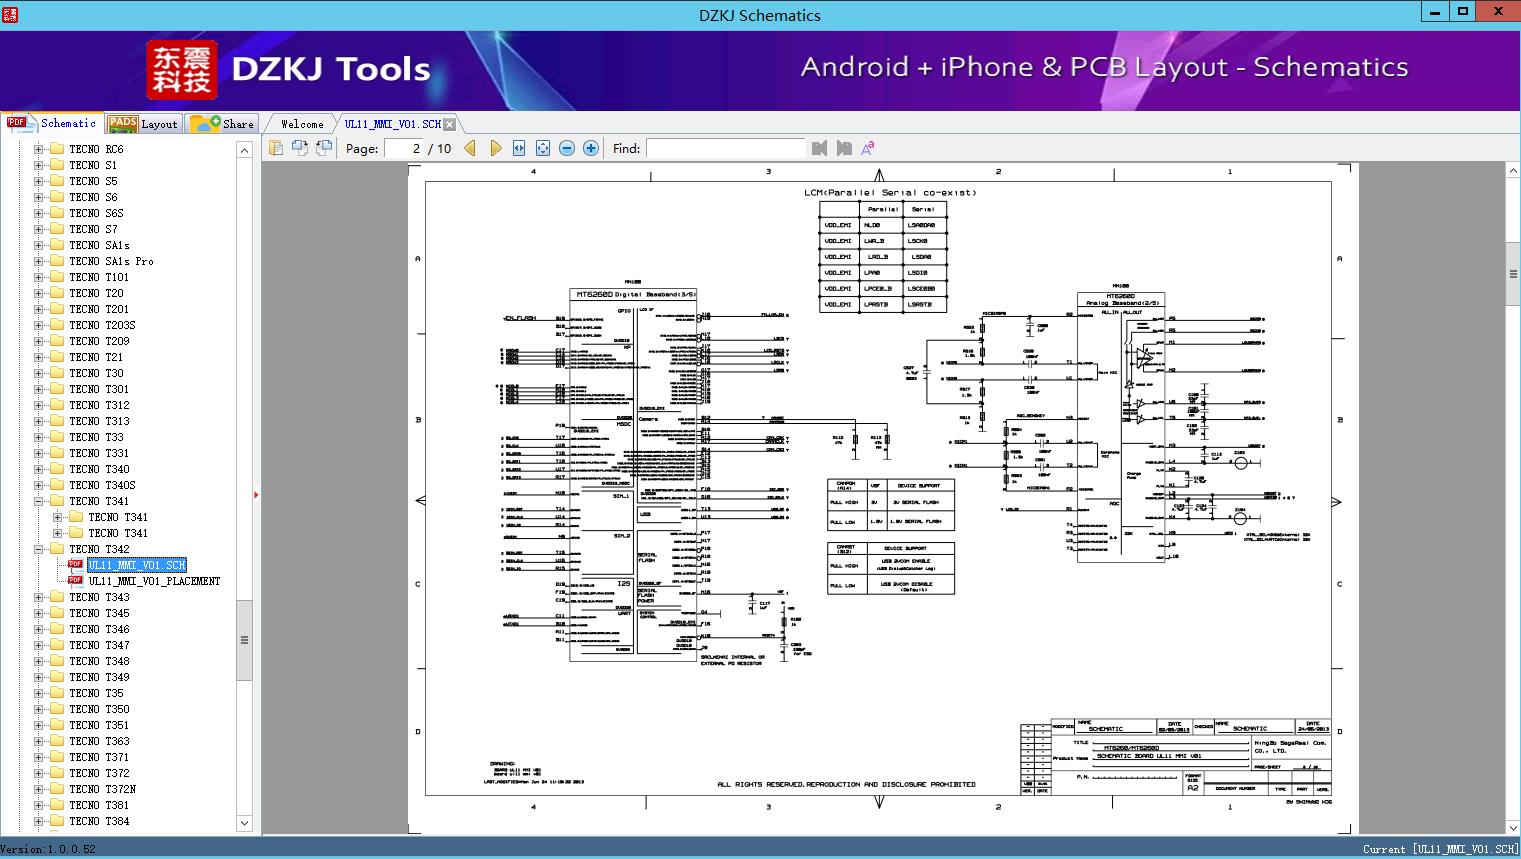The image size is (1521, 859).
Task: Click the TECNO T384 folder icon
Action: (x=57, y=821)
